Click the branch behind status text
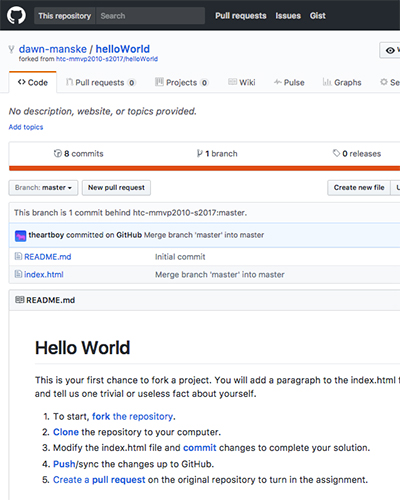 pyautogui.click(x=130, y=213)
